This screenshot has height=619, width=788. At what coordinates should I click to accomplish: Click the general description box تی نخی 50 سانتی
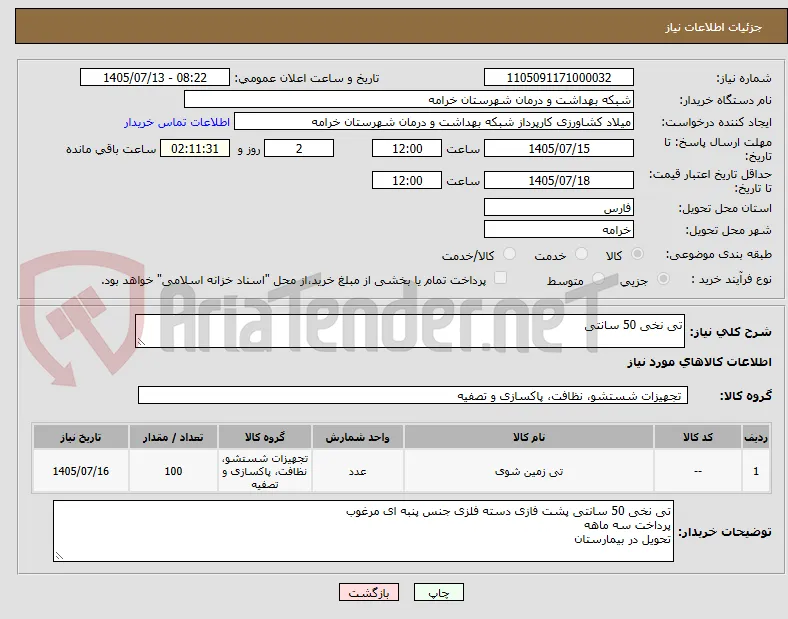coord(410,331)
